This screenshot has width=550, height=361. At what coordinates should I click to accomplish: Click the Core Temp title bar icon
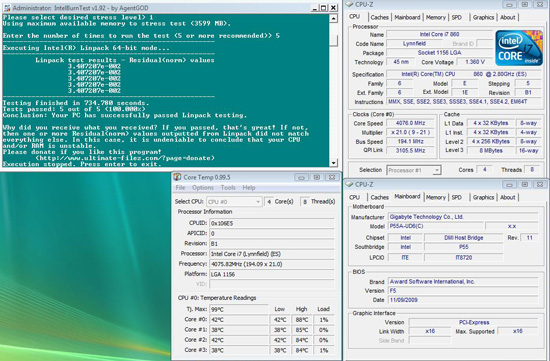177,177
